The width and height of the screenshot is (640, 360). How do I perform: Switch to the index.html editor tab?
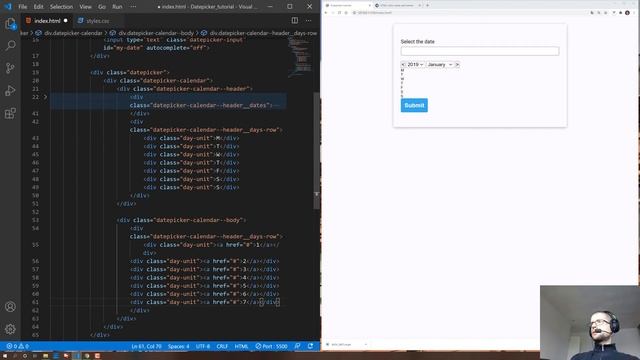tap(47, 20)
